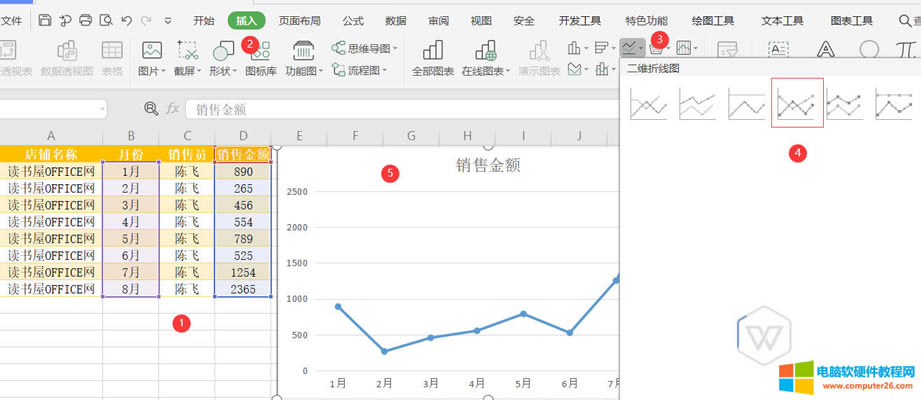Click the magnifier icon beside the fx symbol
The width and height of the screenshot is (921, 400).
tap(151, 109)
